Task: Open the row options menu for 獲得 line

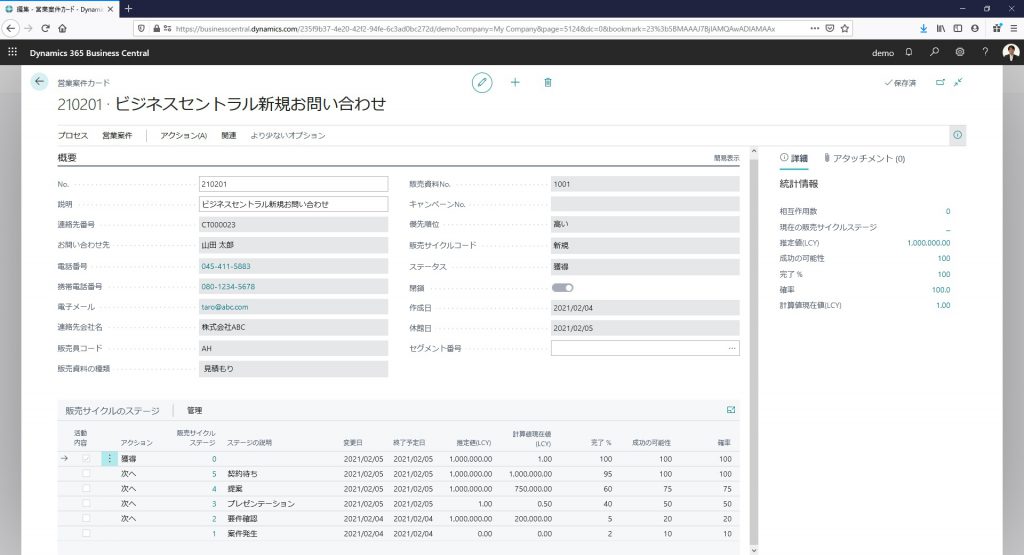Action: (108, 458)
